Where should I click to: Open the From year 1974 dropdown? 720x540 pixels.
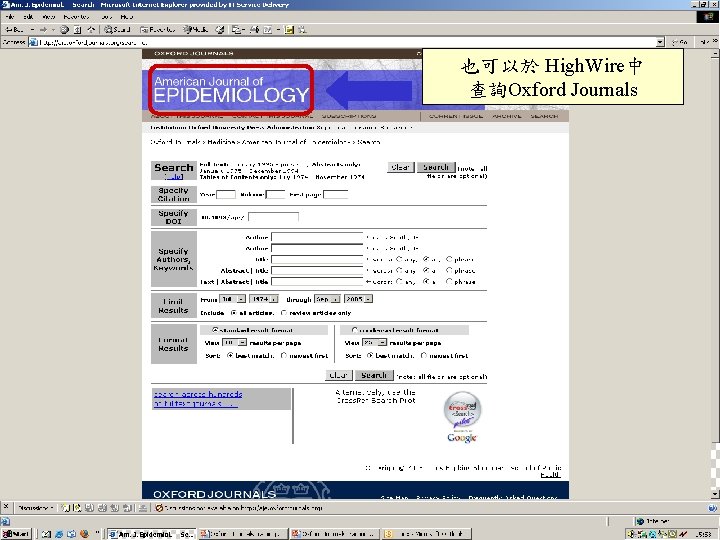pos(264,299)
